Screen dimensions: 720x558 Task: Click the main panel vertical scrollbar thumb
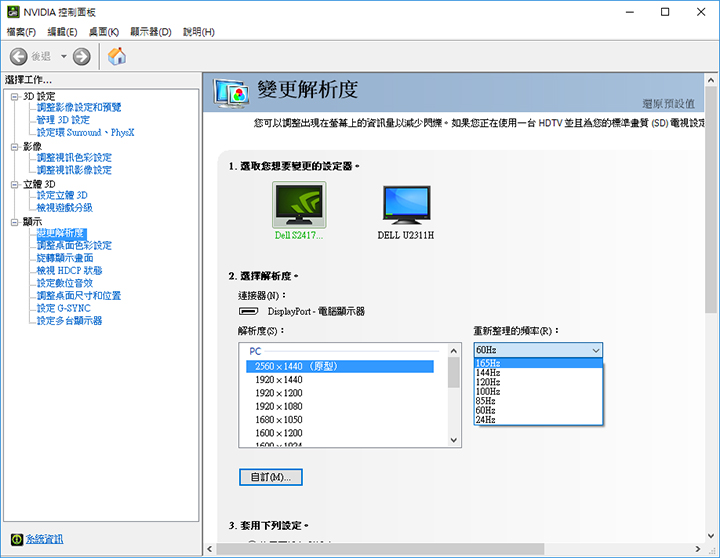click(x=711, y=200)
